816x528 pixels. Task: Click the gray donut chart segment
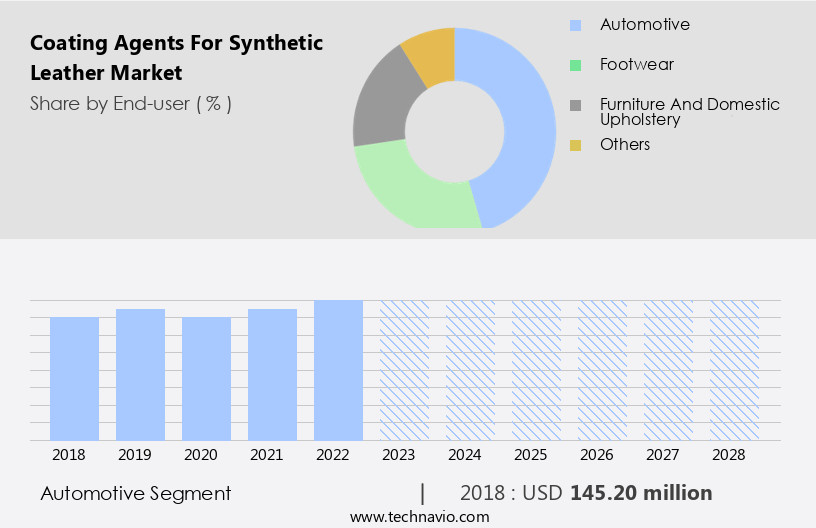378,110
